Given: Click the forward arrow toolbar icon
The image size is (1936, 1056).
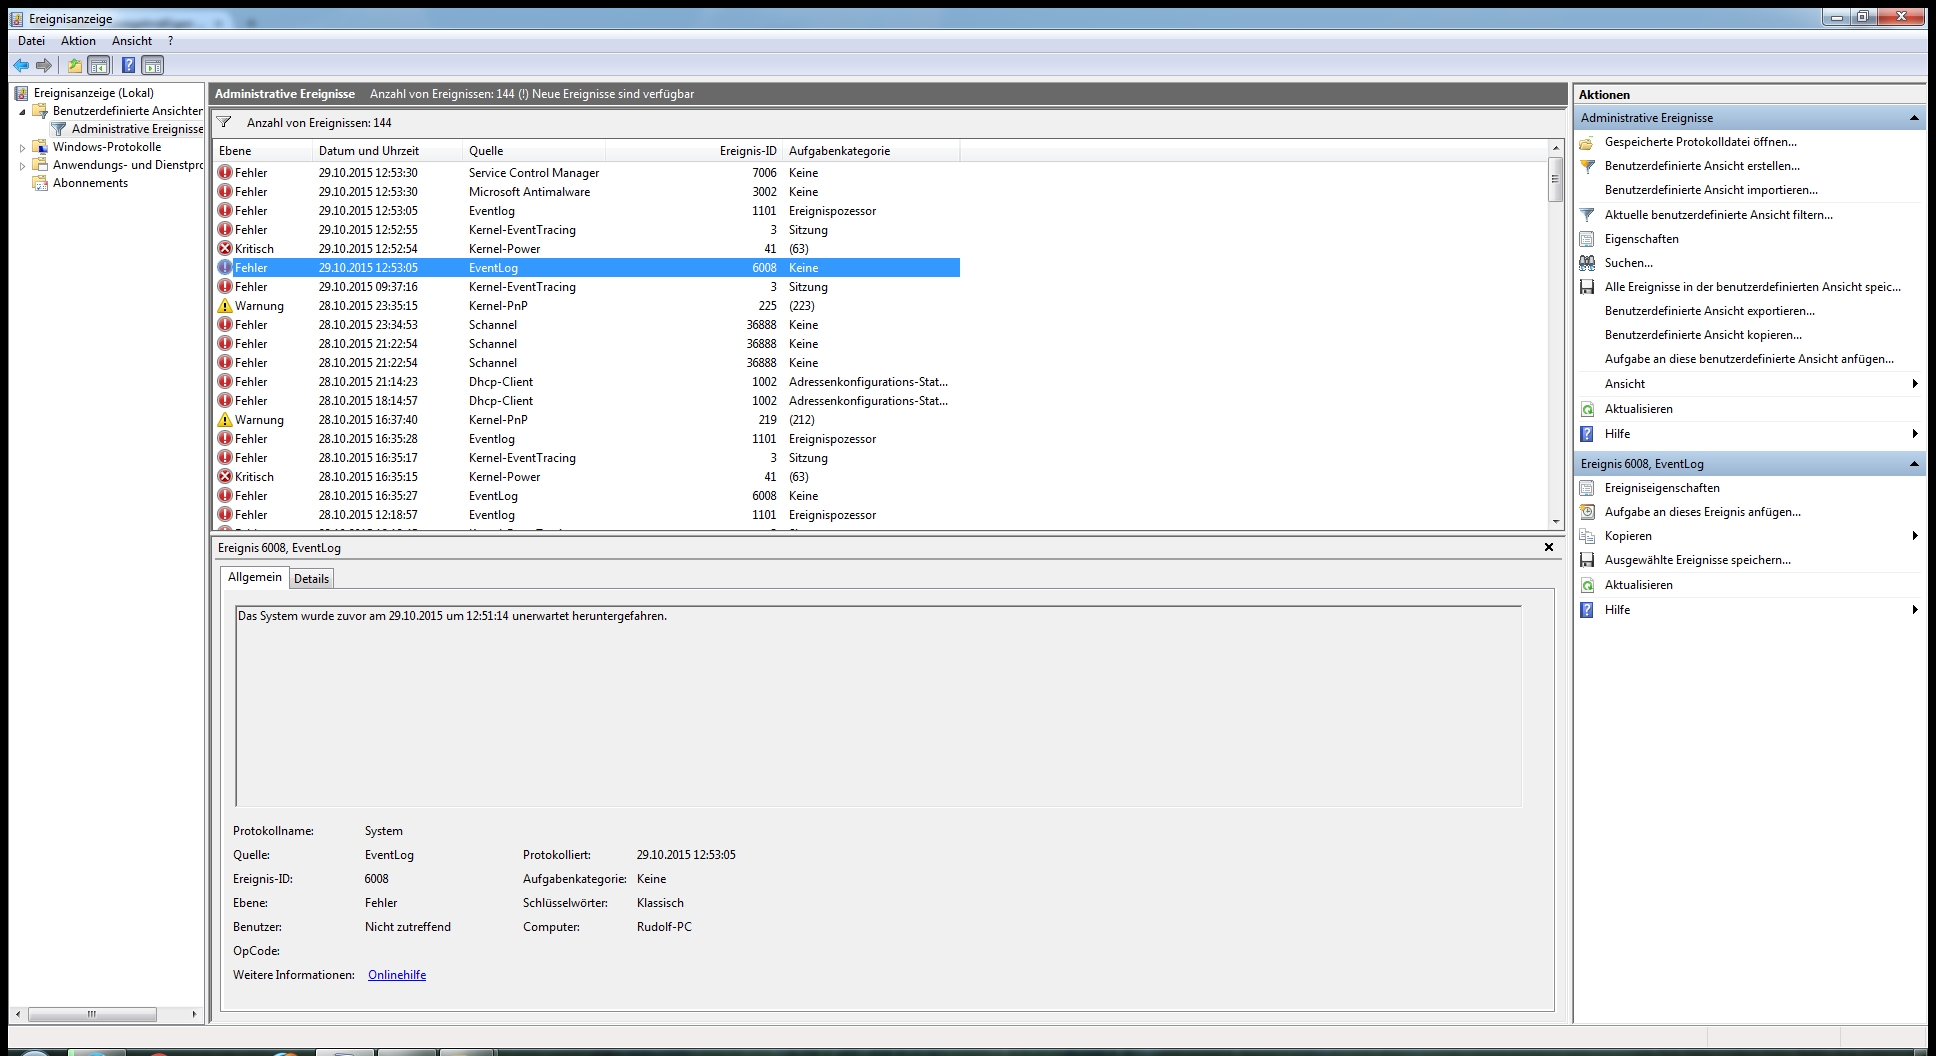Looking at the screenshot, I should 44,66.
